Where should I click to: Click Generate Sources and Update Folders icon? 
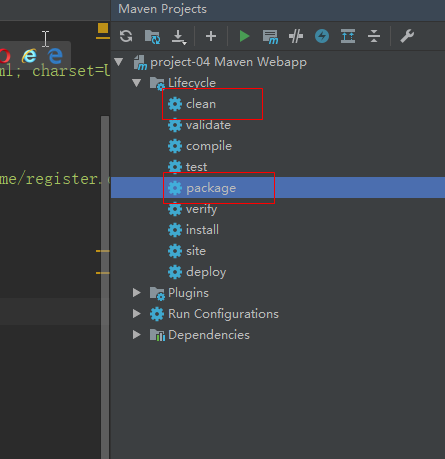(x=152, y=36)
